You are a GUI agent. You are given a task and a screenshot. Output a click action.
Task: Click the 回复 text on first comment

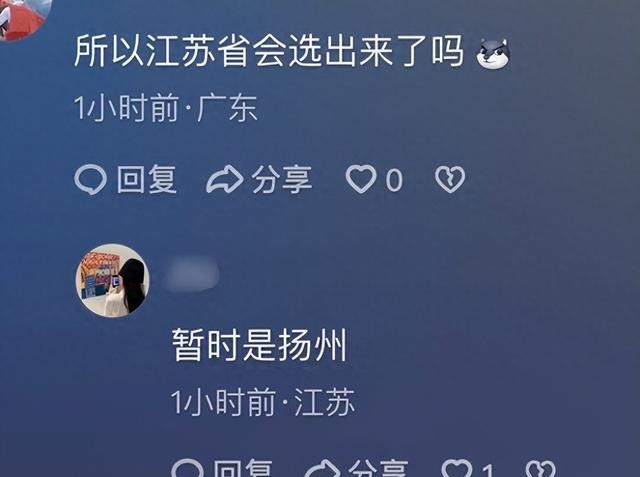147,179
